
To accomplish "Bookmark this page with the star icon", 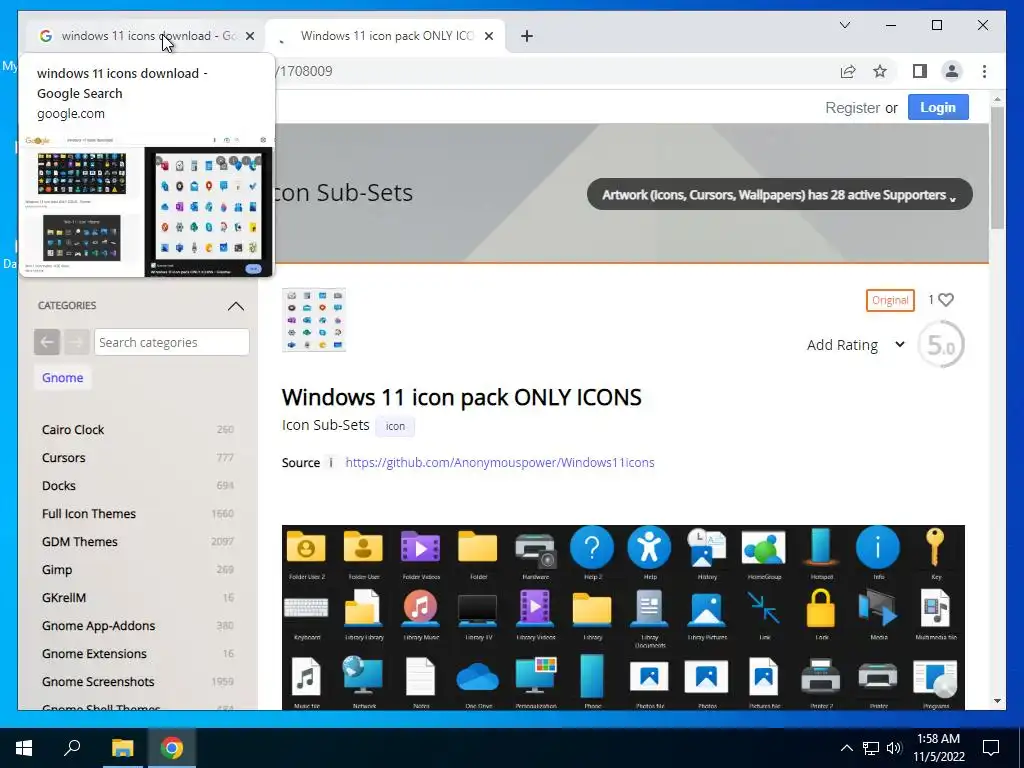I will 880,71.
